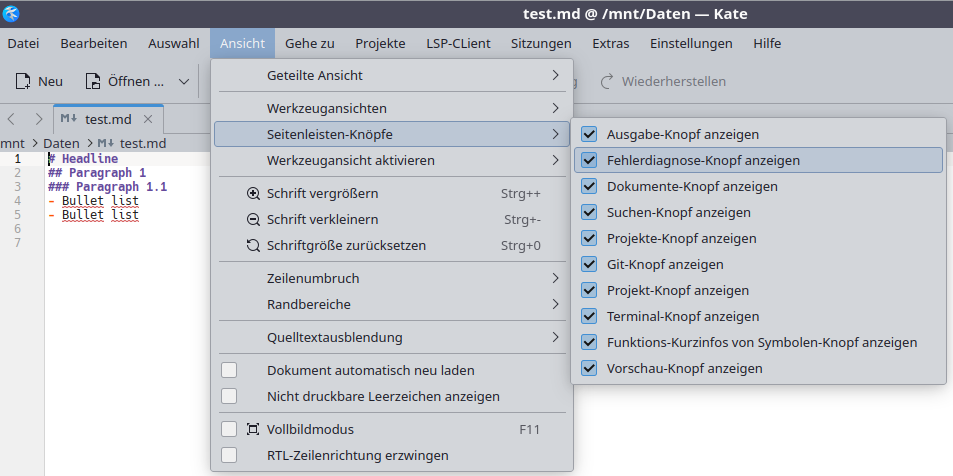
Task: Open the Projekte menu
Action: pyautogui.click(x=380, y=44)
